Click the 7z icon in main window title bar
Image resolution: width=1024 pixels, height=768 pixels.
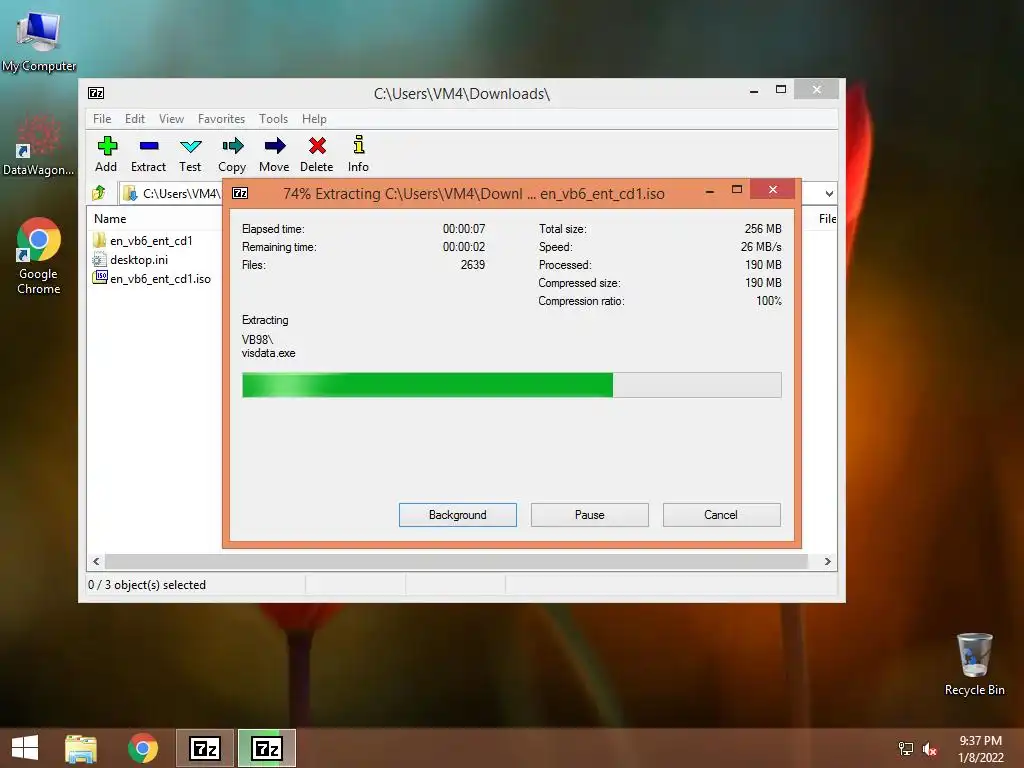tap(96, 93)
